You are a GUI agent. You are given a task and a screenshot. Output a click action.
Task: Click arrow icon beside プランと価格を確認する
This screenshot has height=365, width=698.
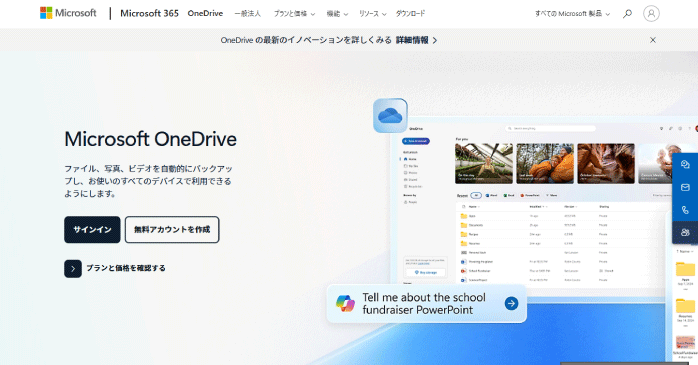click(73, 268)
